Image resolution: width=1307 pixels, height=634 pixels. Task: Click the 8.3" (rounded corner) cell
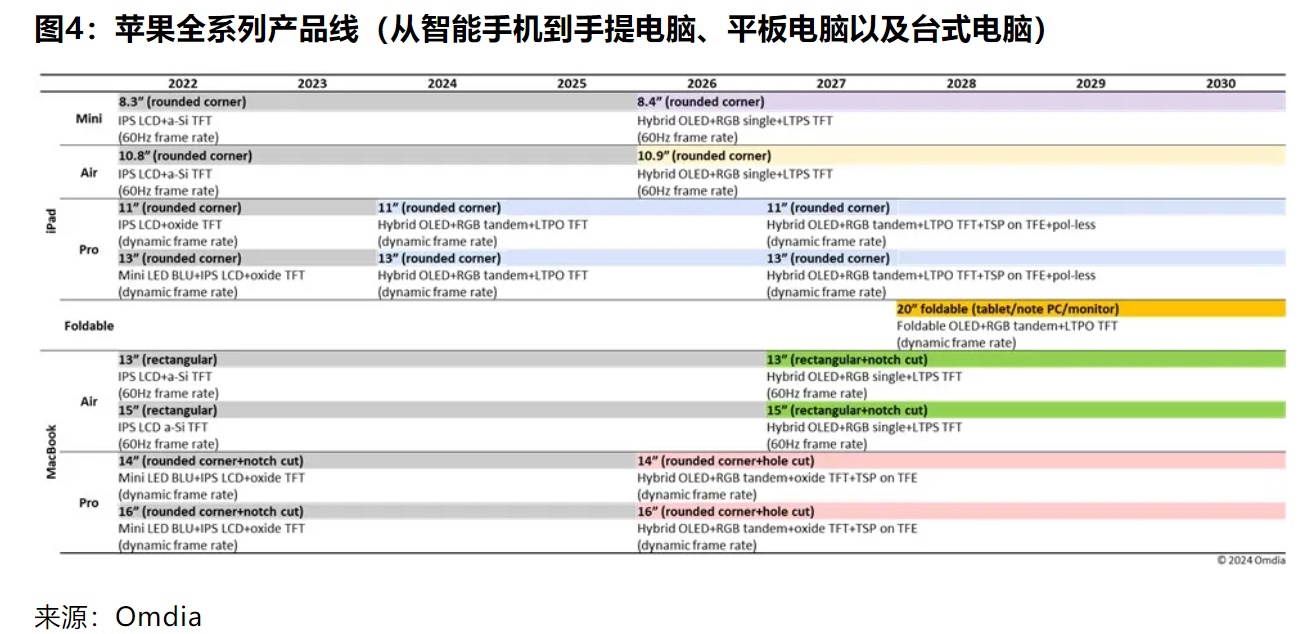pos(377,101)
